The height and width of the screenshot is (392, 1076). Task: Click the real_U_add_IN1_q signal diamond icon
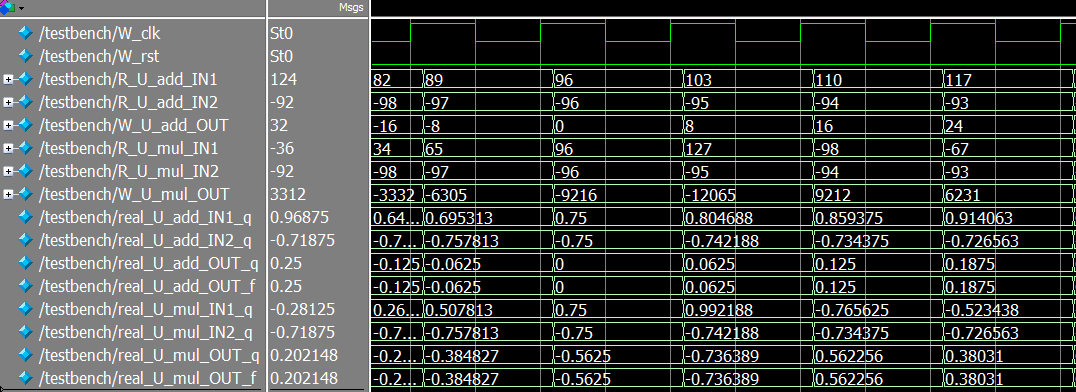pos(25,217)
